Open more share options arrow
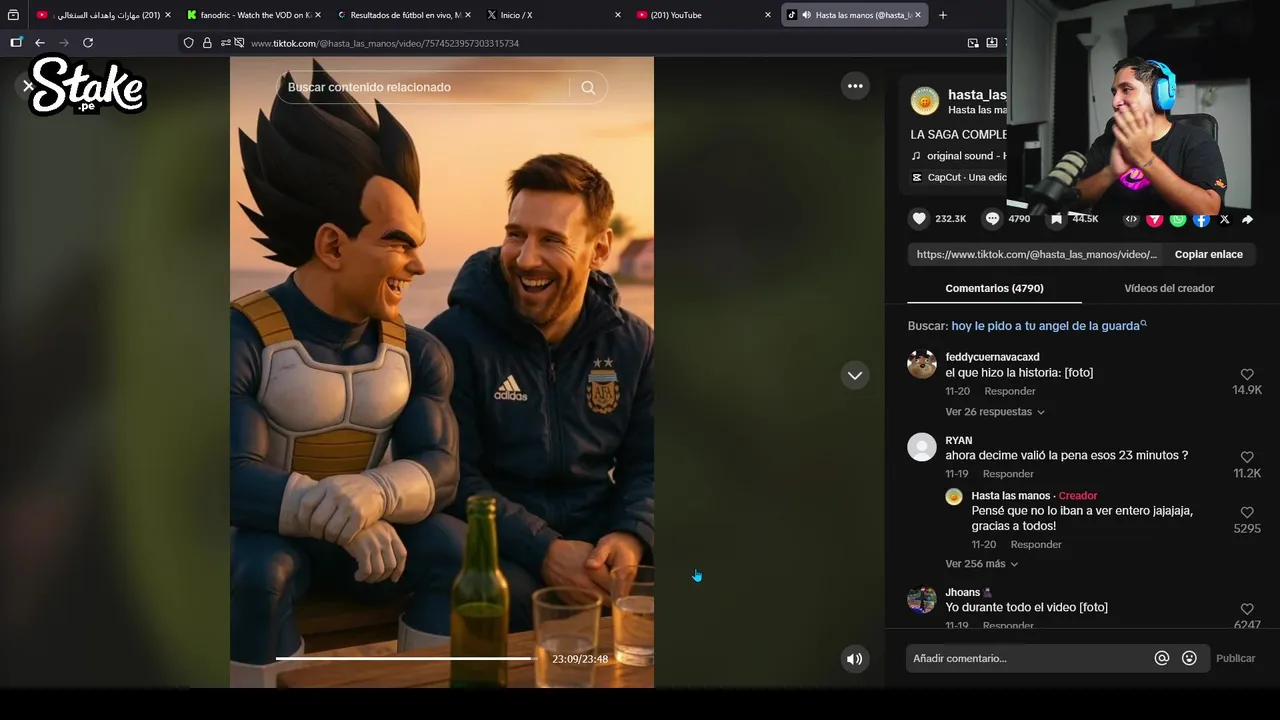Screen dimensions: 1280x720 [1247, 219]
